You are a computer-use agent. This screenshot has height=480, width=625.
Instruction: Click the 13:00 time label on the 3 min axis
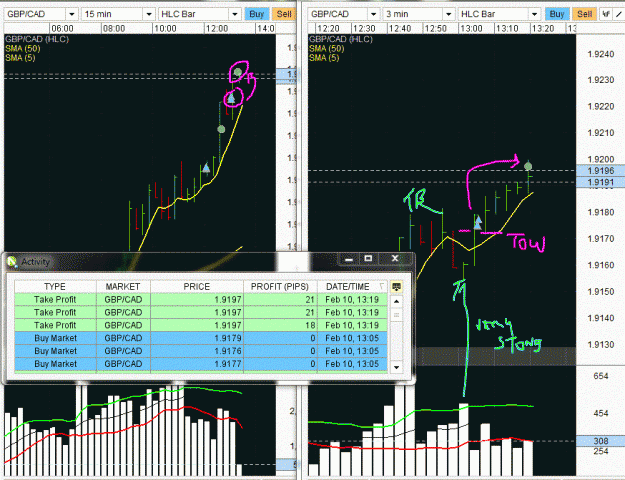tap(471, 29)
